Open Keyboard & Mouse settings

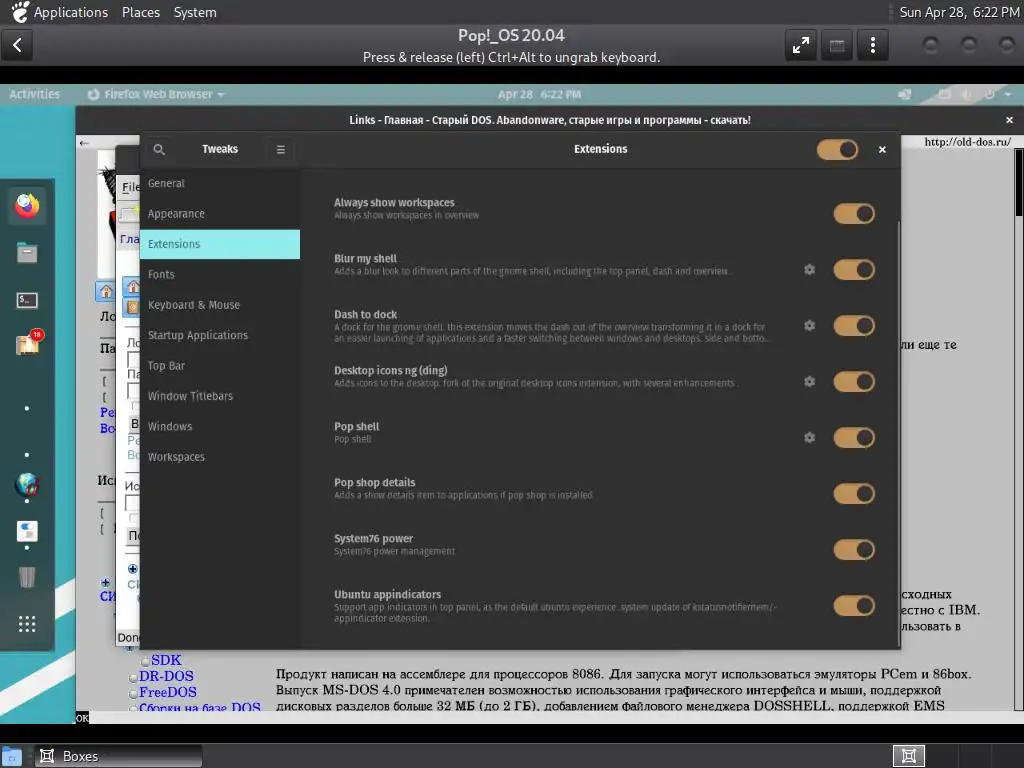click(x=220, y=305)
